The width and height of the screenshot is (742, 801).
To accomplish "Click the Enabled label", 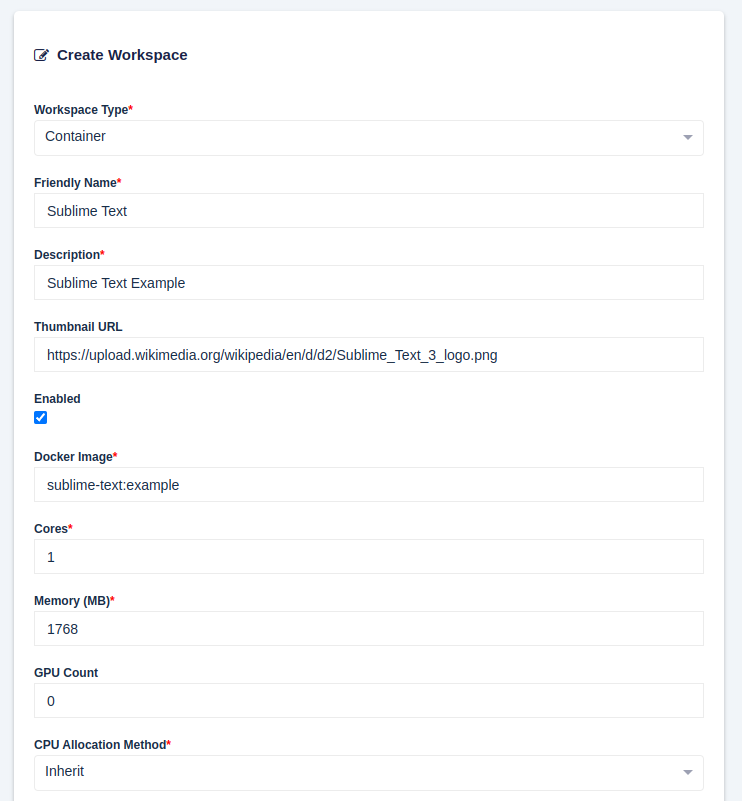I will [x=57, y=399].
